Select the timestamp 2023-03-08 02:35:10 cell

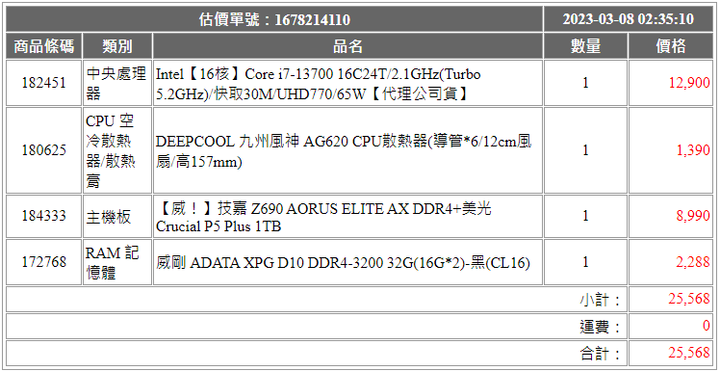click(628, 19)
